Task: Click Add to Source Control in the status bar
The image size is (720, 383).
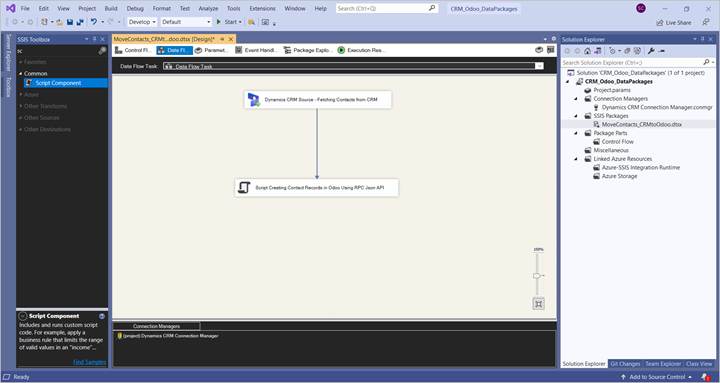Action: [657, 377]
